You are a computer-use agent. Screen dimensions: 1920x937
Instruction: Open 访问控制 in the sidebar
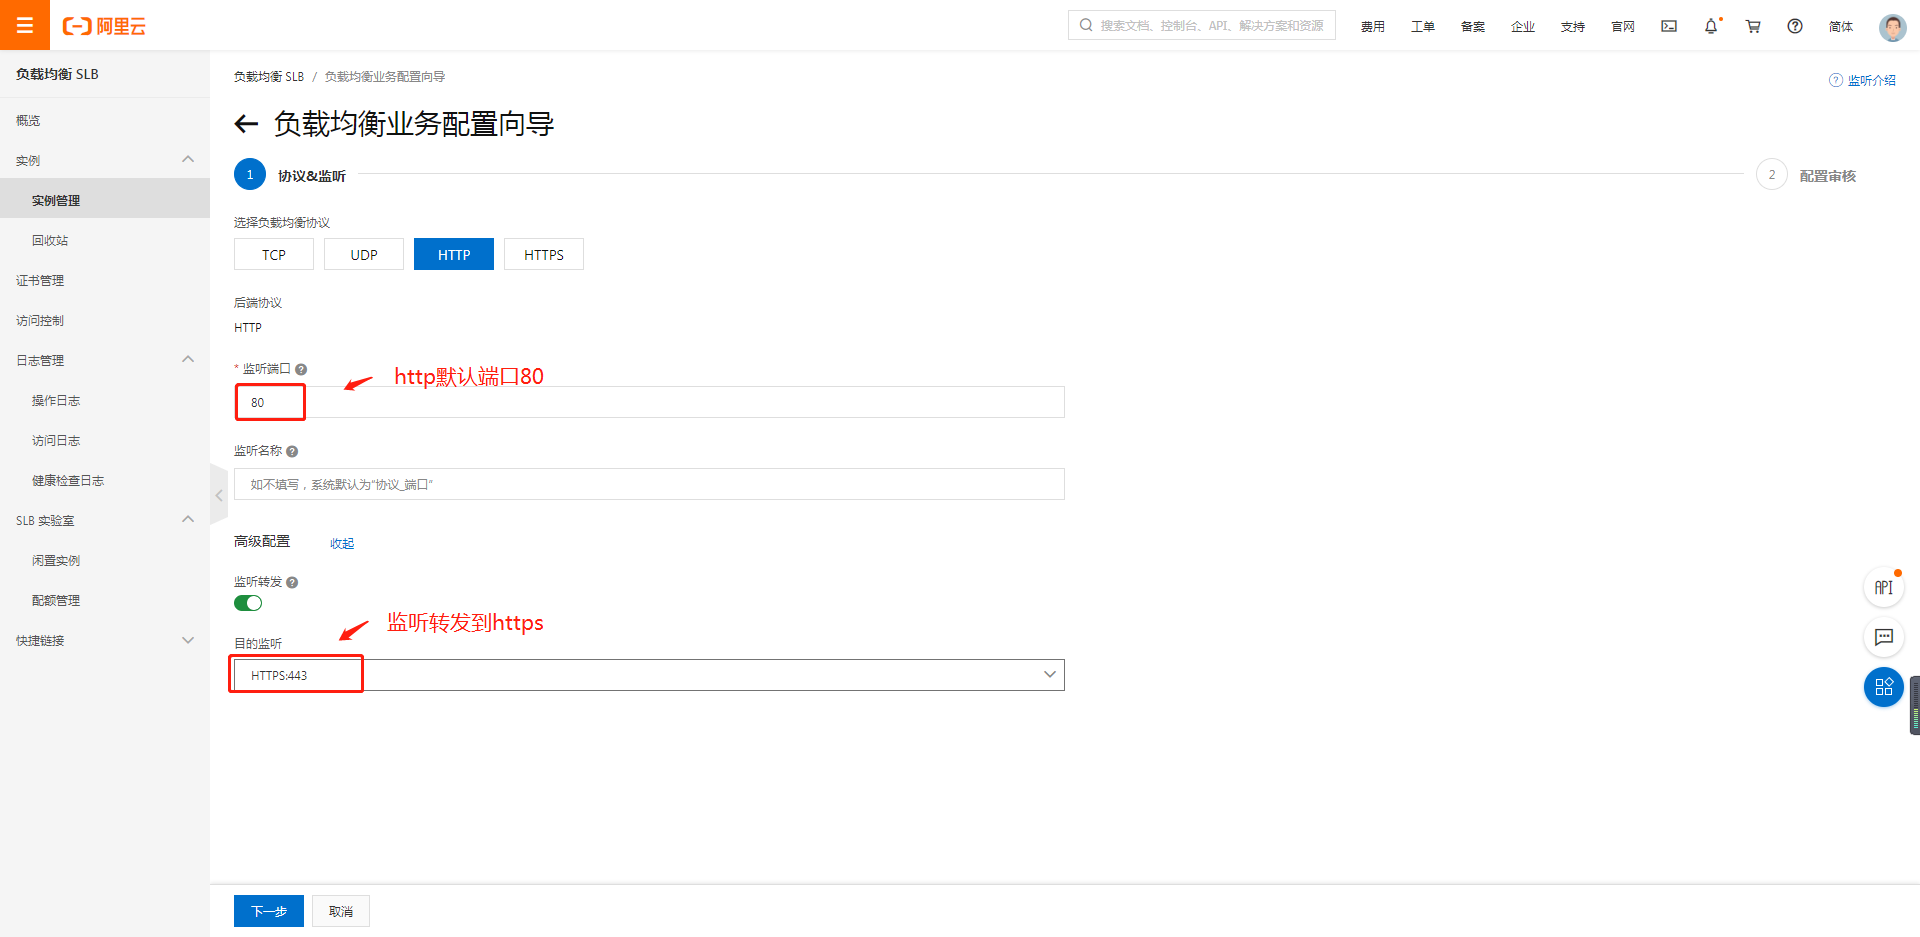tap(40, 321)
